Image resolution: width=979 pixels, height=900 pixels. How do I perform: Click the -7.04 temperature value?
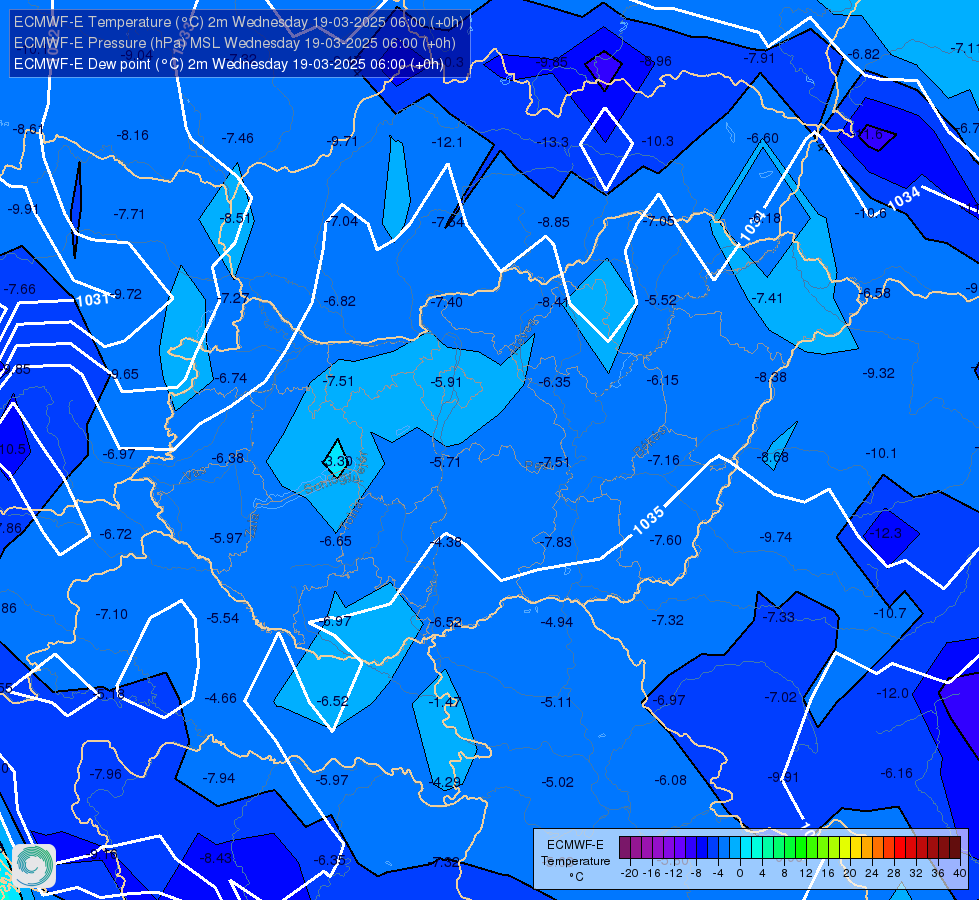[x=343, y=221]
